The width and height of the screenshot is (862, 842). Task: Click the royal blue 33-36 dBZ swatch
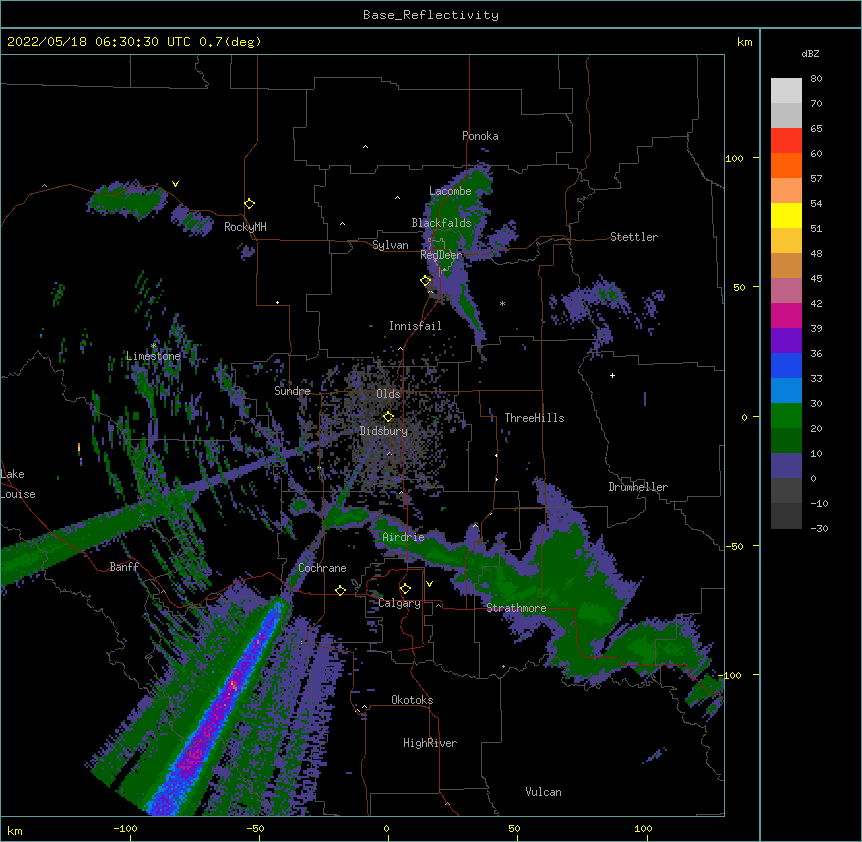786,365
